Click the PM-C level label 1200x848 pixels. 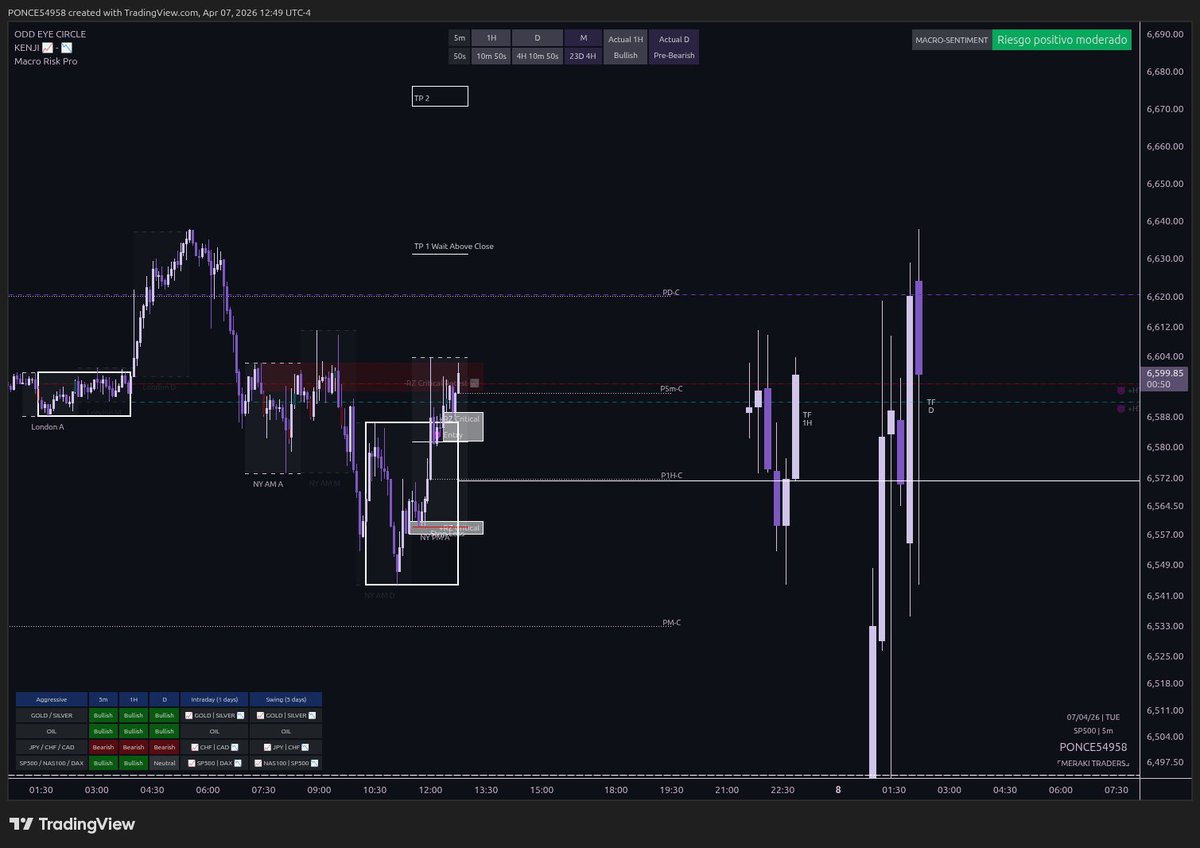click(671, 622)
